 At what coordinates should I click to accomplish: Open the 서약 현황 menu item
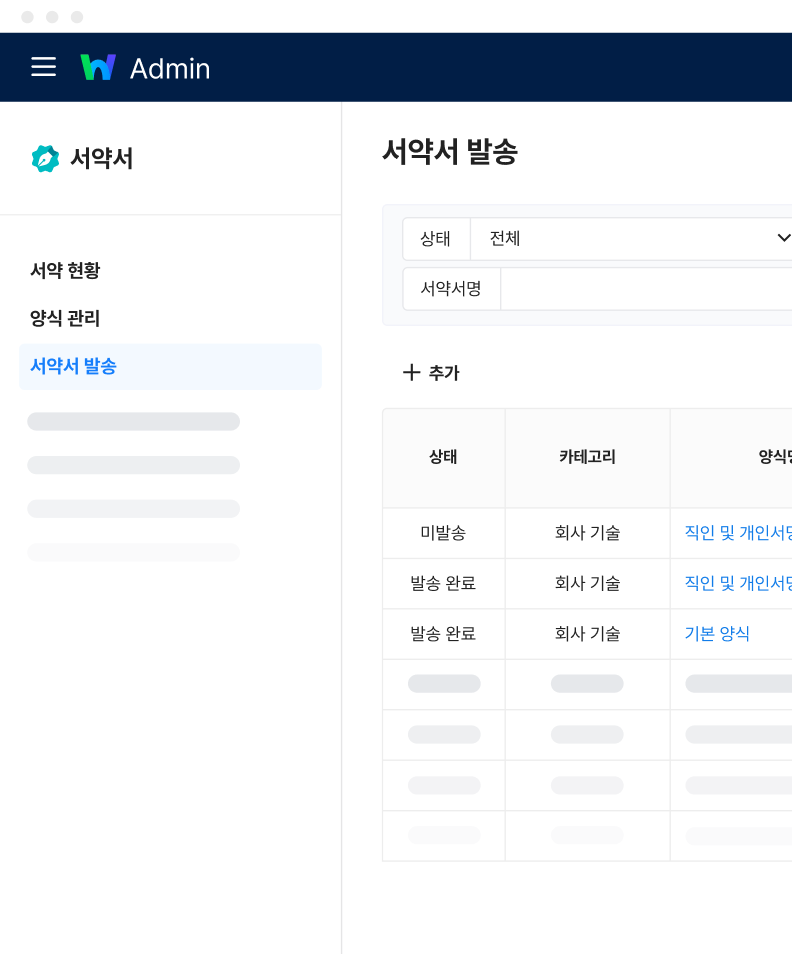click(x=65, y=270)
